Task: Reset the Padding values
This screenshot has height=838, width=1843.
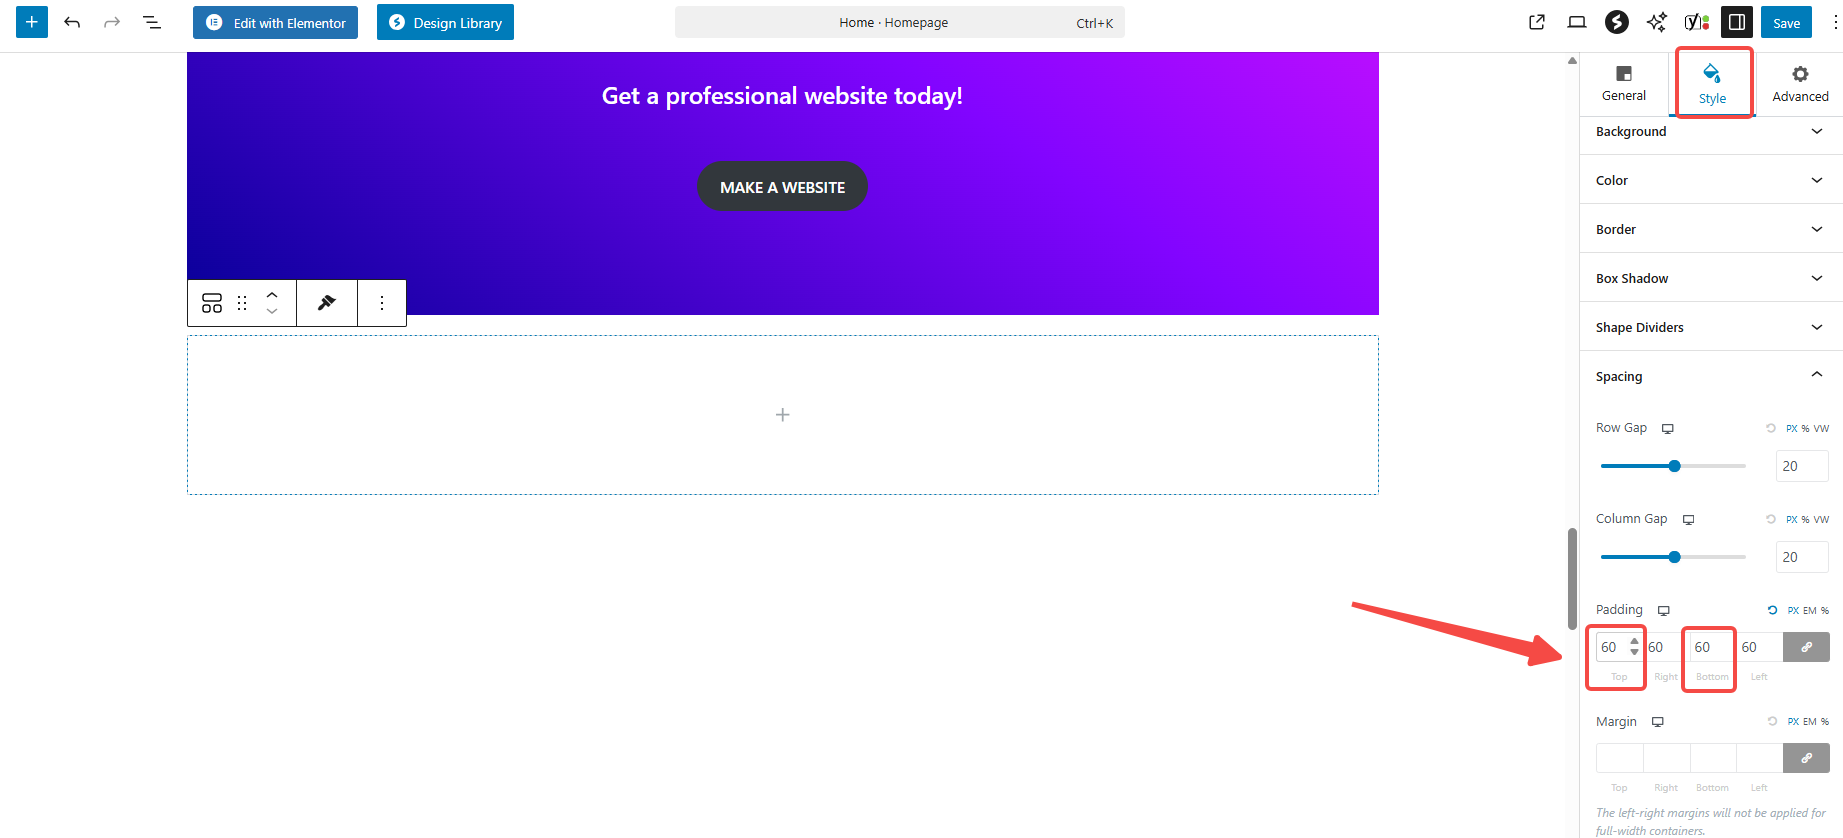Action: click(x=1772, y=610)
